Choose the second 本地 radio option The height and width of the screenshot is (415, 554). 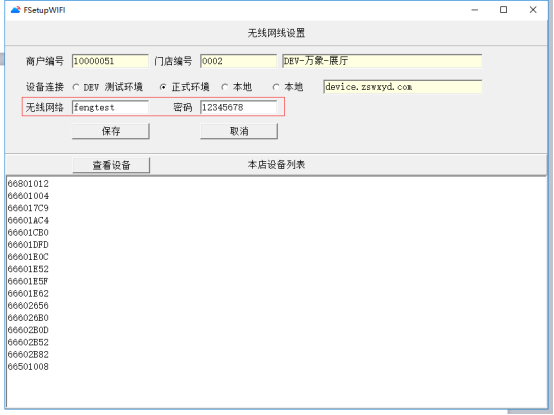click(x=276, y=87)
